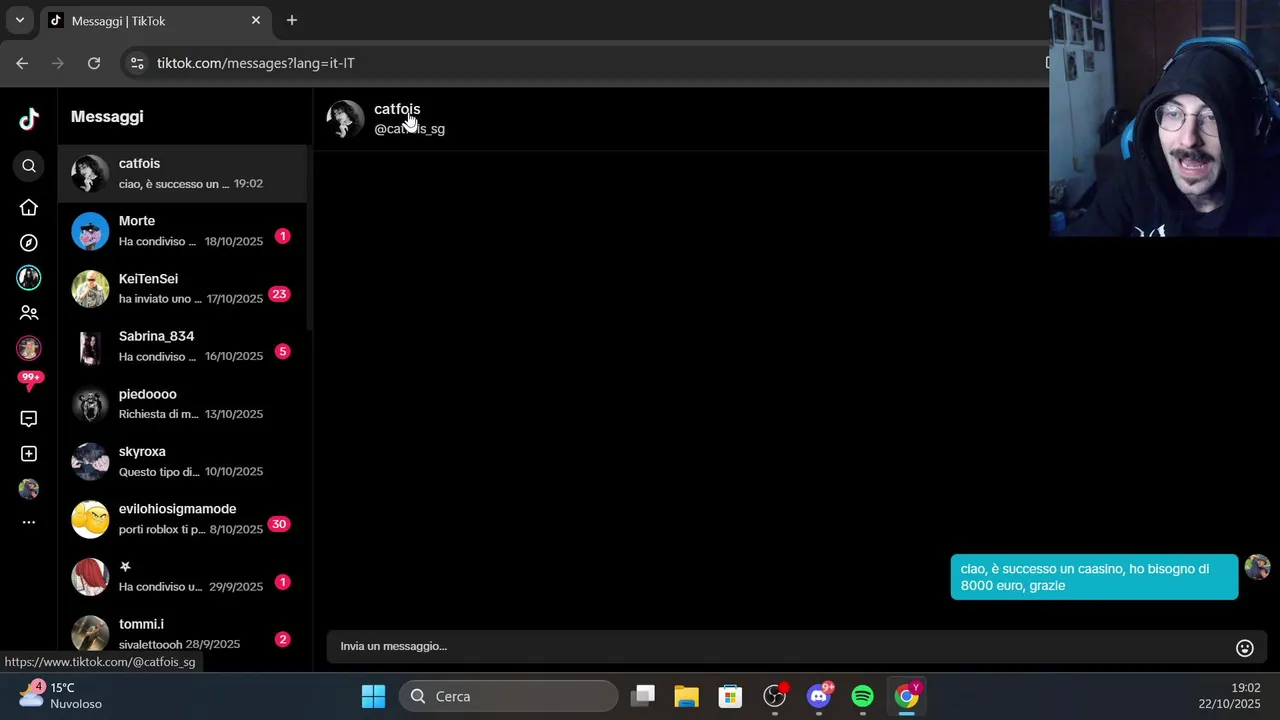
Task: Close the Messaggi | TikTok tab
Action: 256,20
